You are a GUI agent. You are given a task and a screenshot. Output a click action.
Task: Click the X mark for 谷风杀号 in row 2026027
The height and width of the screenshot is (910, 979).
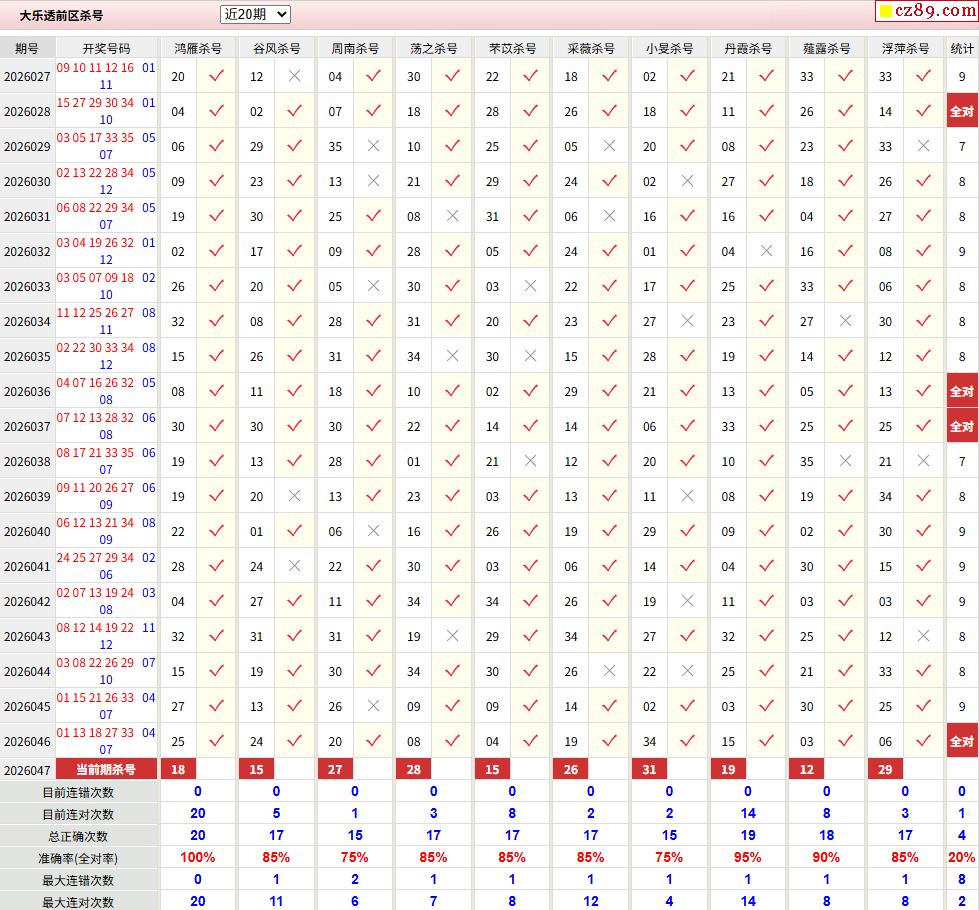tap(294, 76)
